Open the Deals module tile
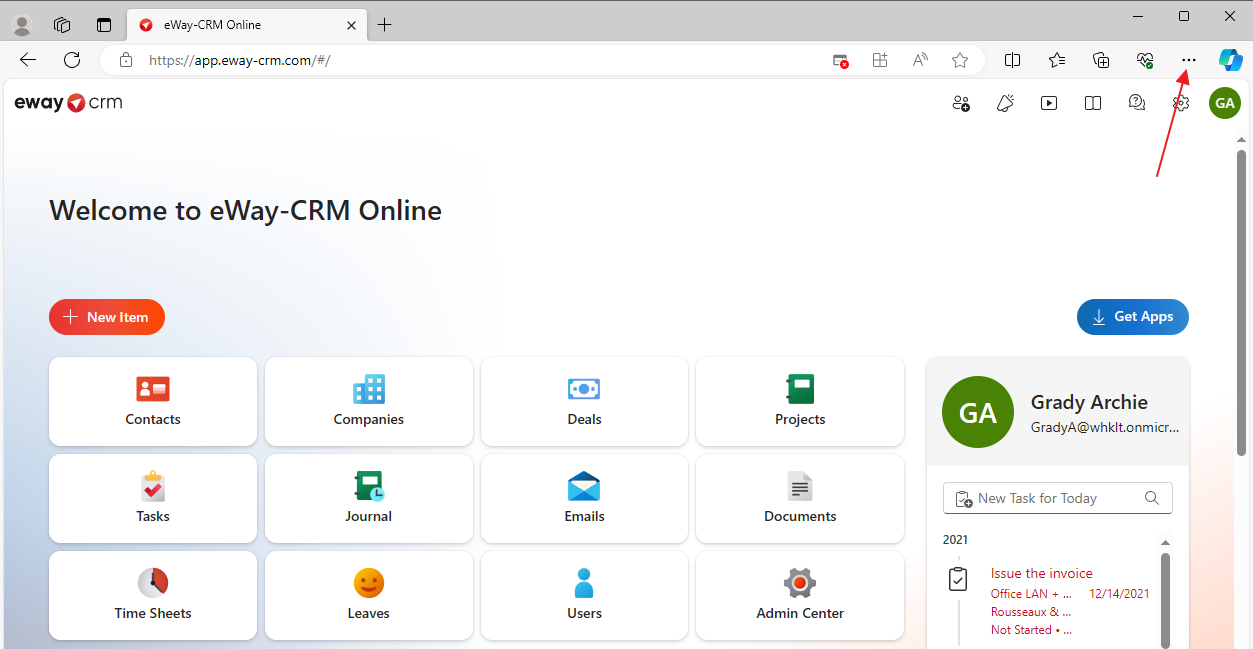Image resolution: width=1253 pixels, height=649 pixels. [x=584, y=402]
